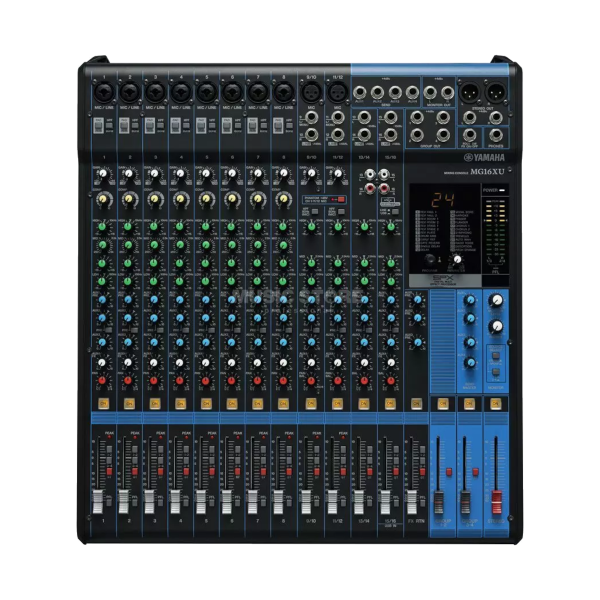Click the GROUP 3-4 fader

465,502
